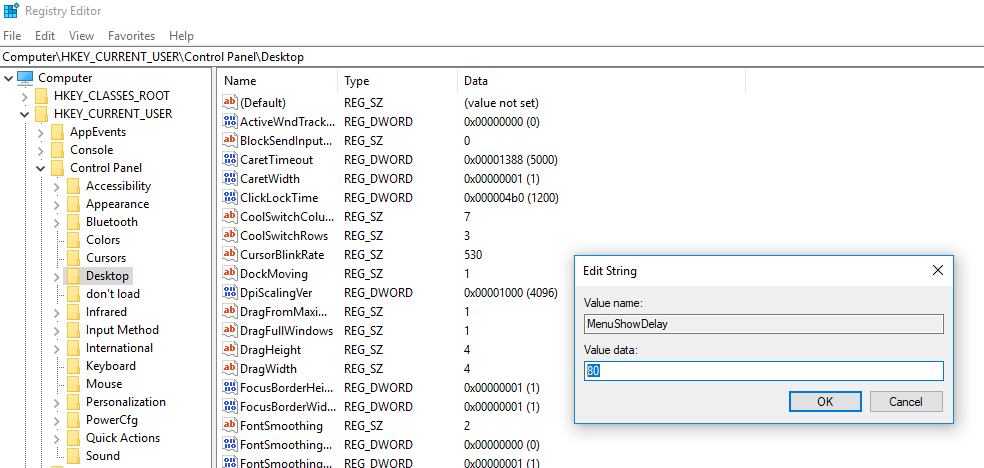Open the Favorites menu
Viewport: 984px width, 468px height.
(x=131, y=36)
